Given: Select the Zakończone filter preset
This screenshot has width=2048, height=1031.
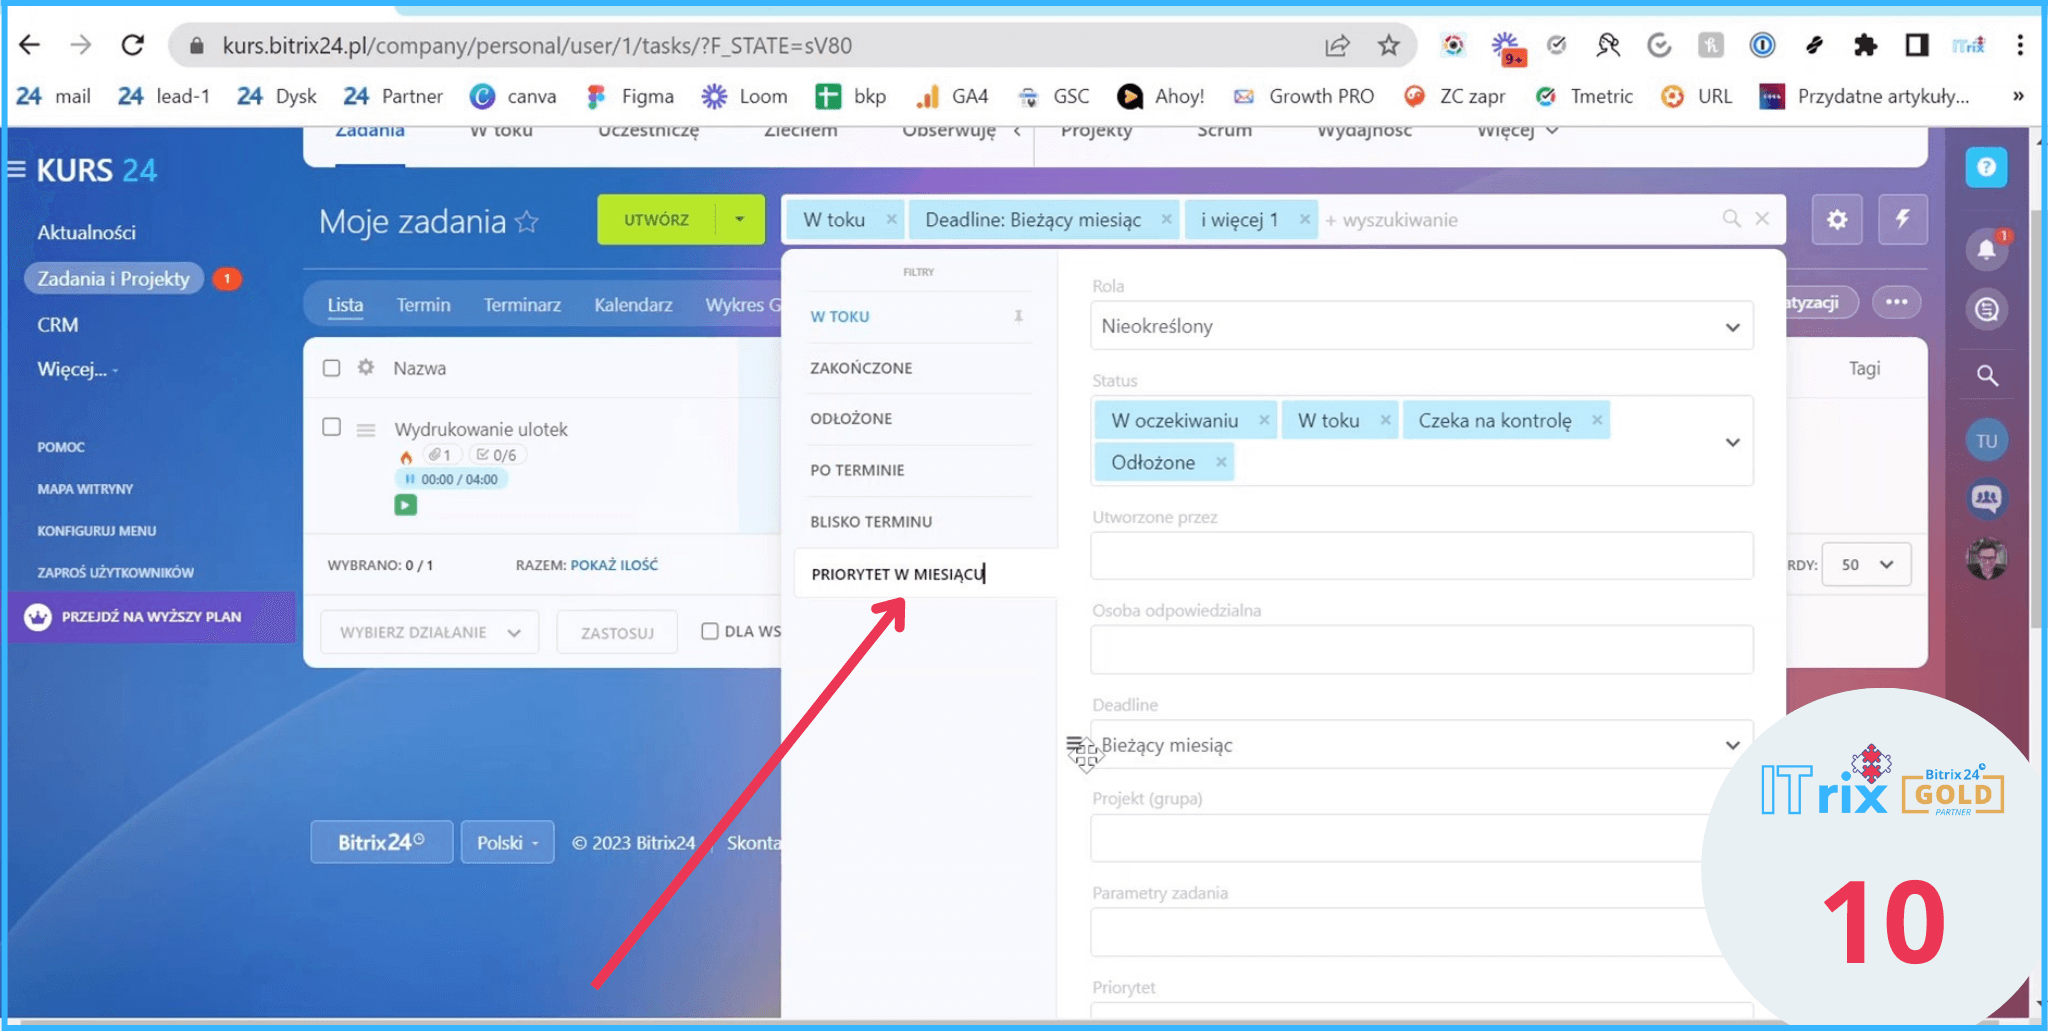Looking at the screenshot, I should point(861,368).
